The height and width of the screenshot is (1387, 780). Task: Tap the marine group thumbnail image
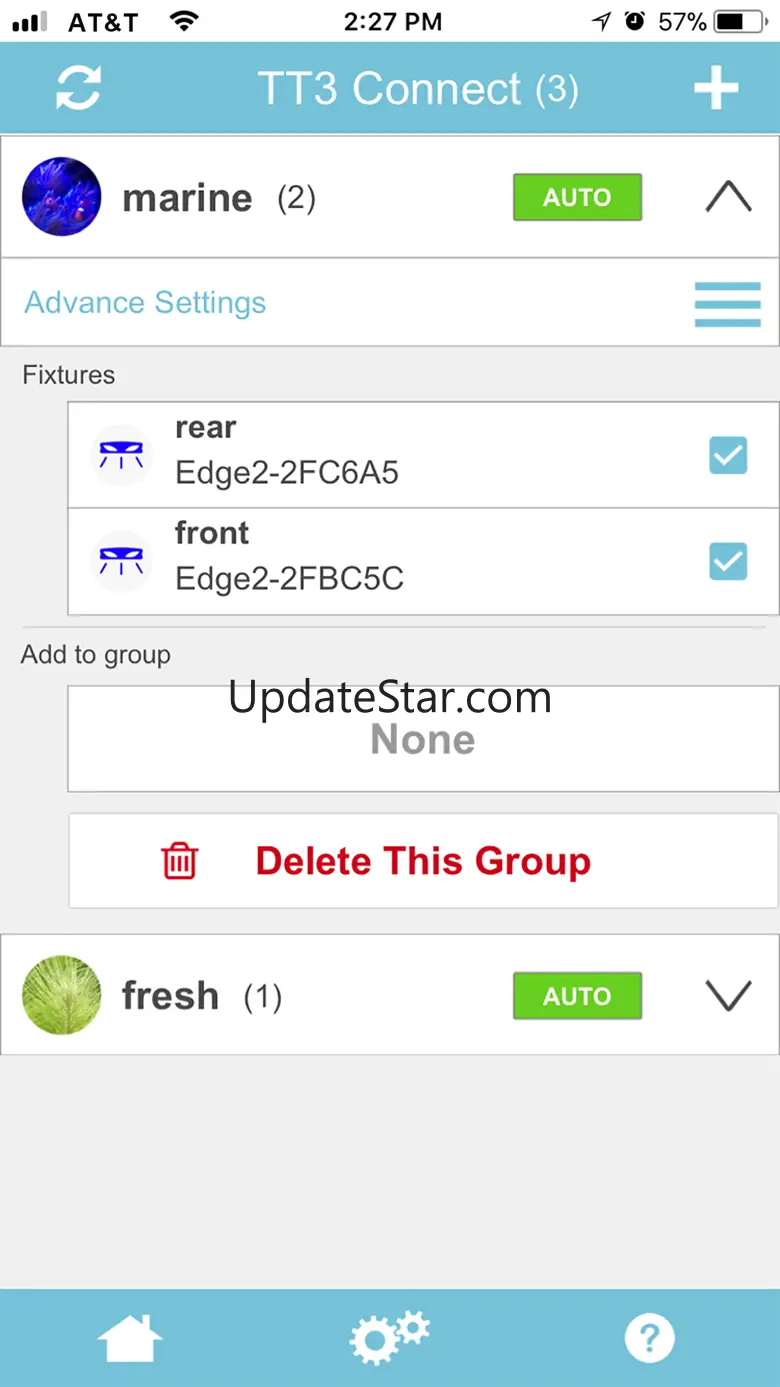(x=62, y=197)
